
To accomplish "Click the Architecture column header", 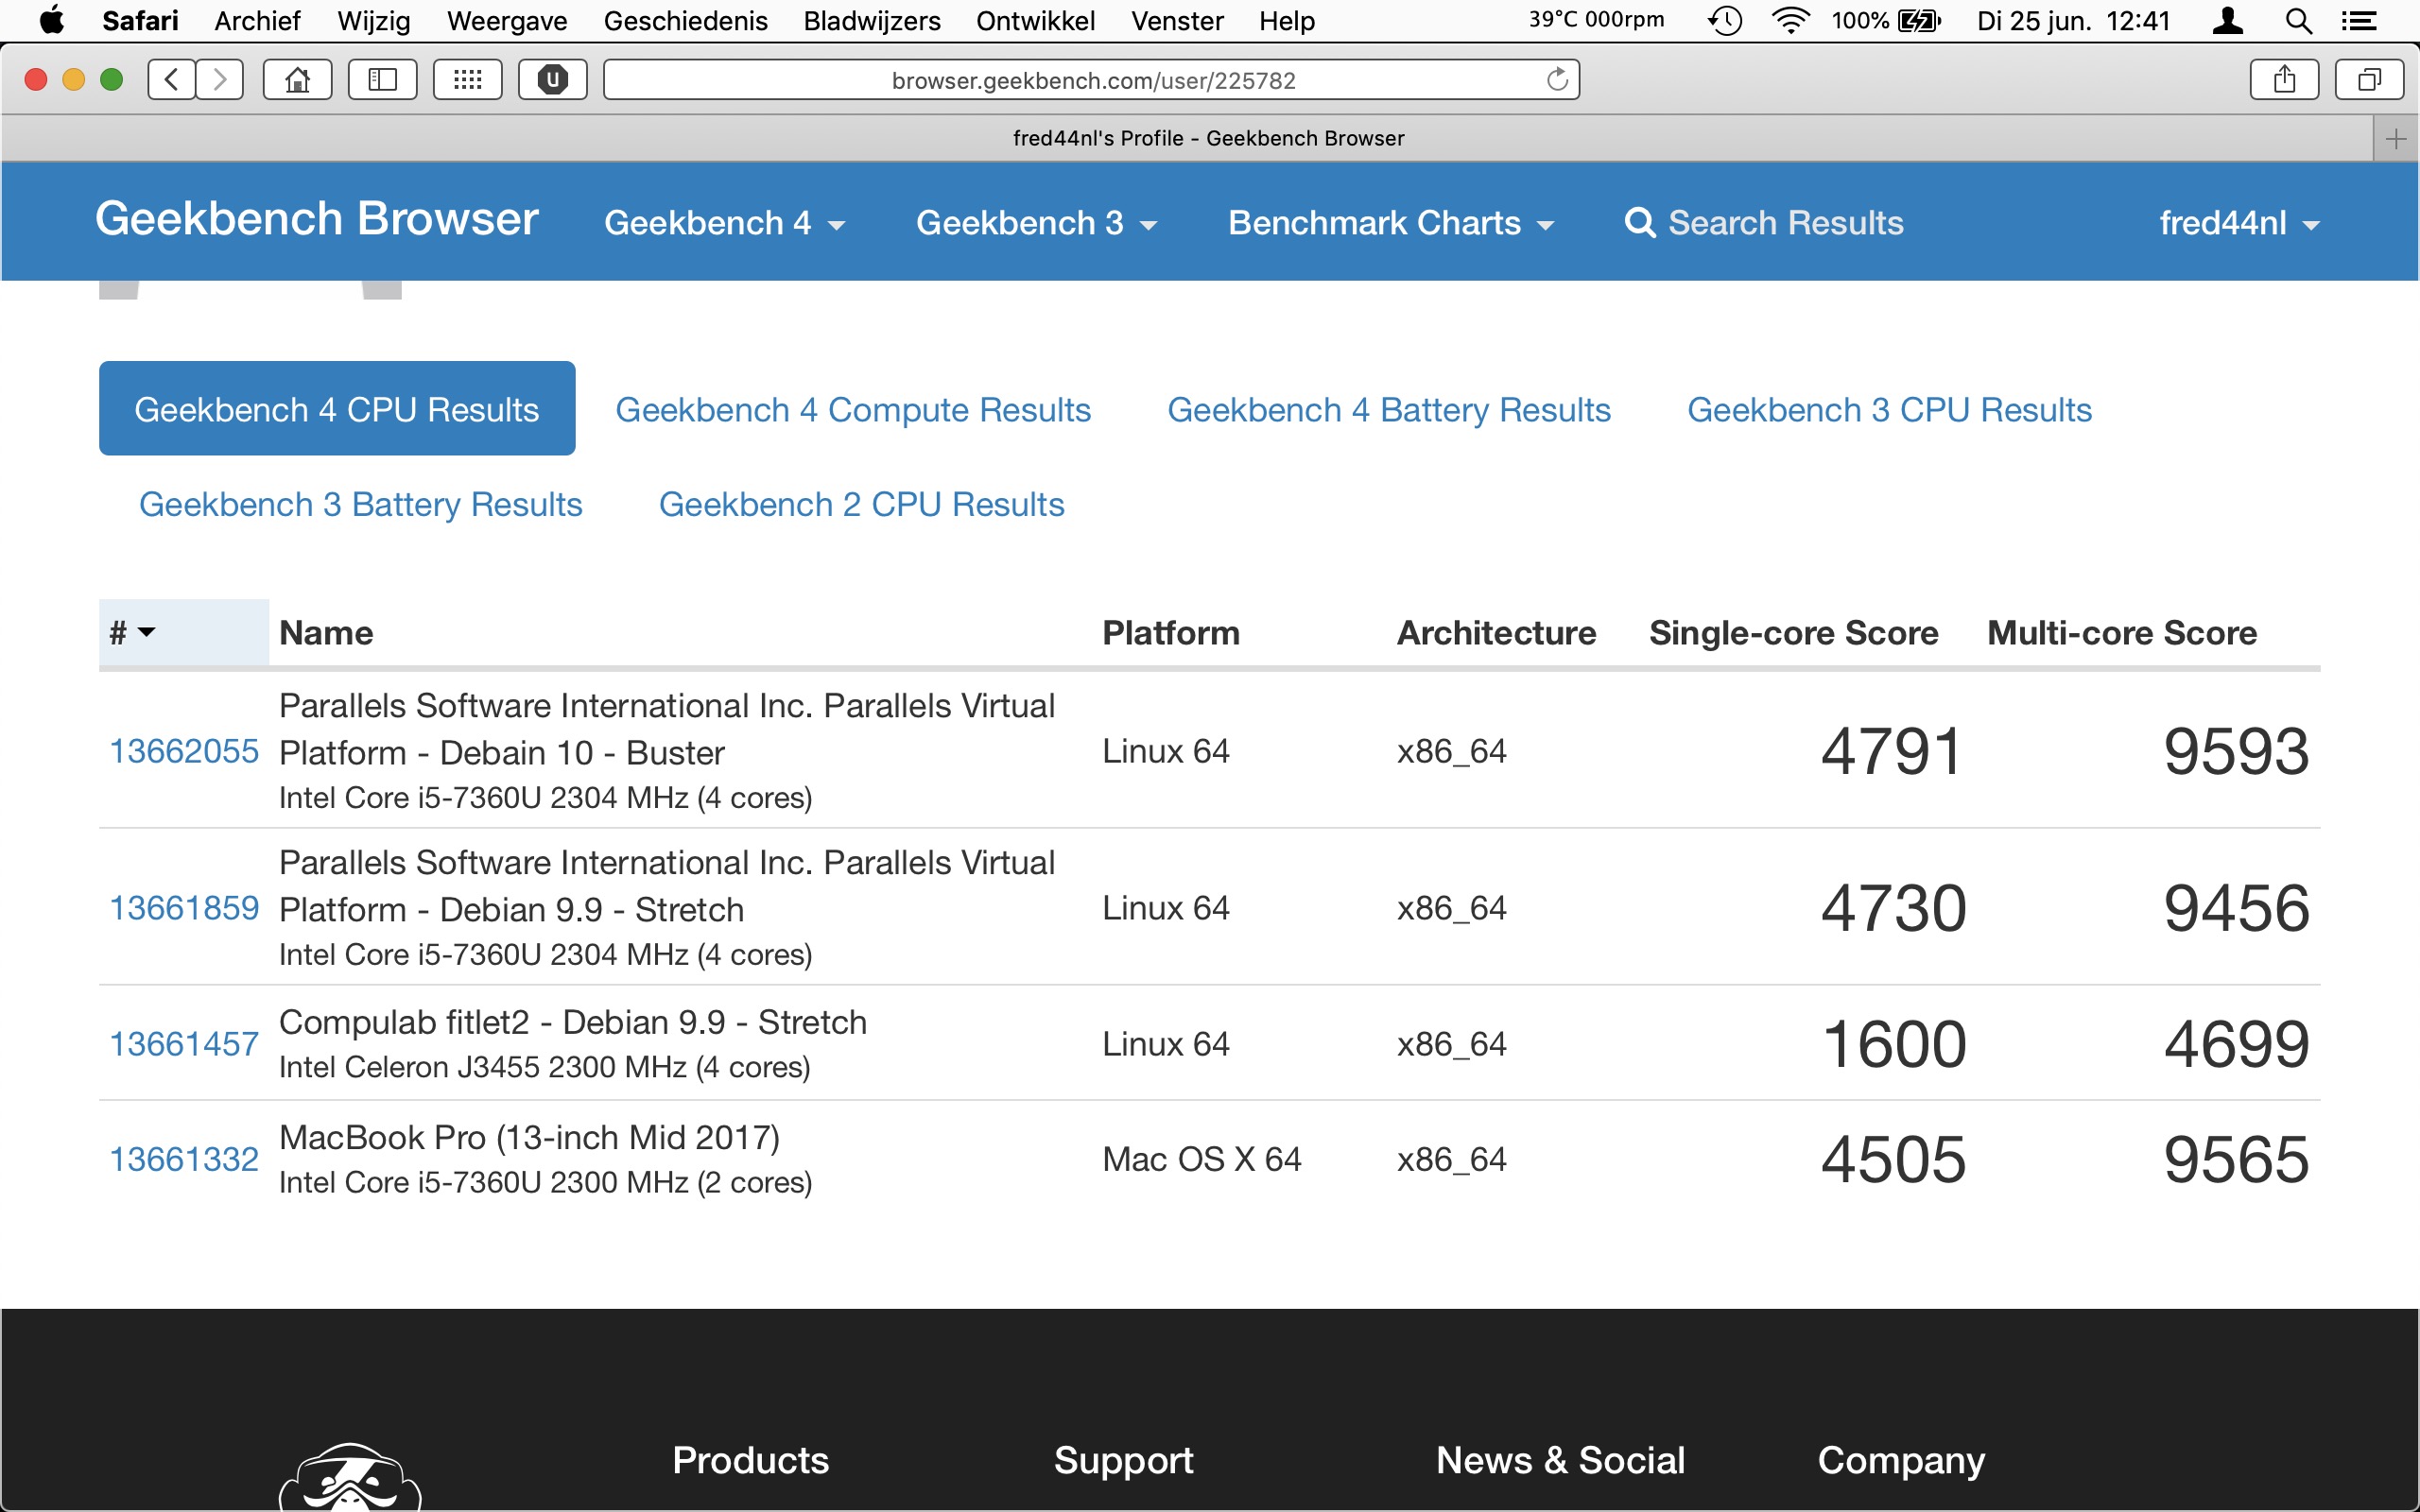I will click(1496, 633).
